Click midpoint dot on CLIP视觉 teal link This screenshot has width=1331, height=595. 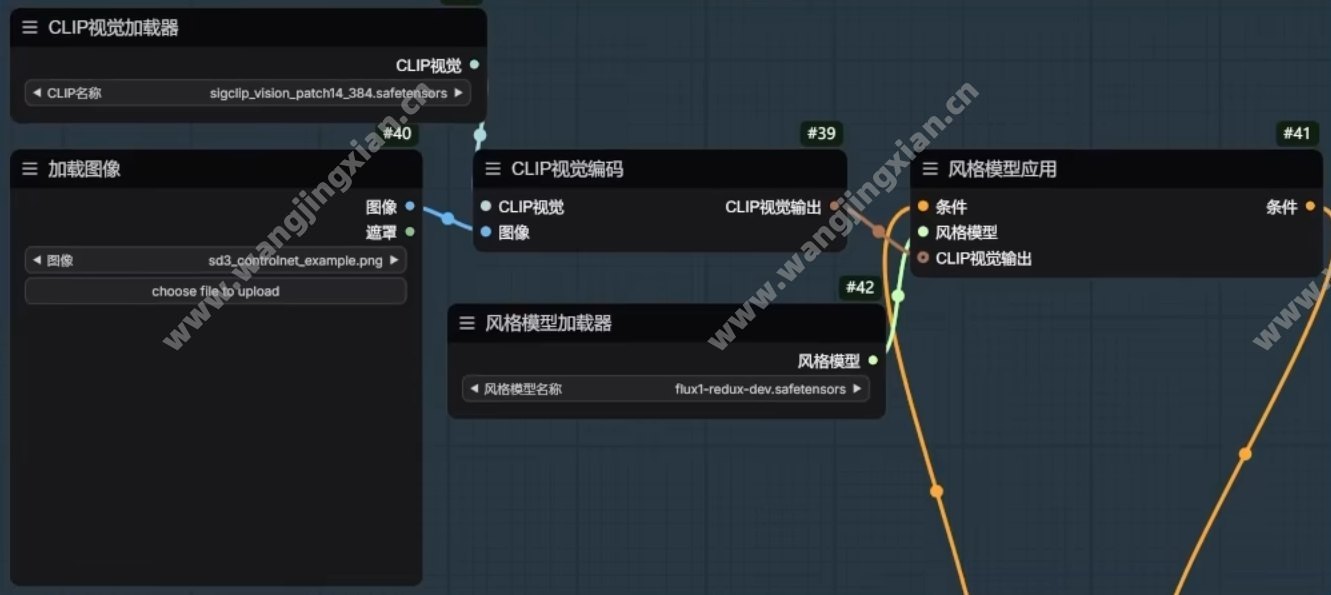click(x=480, y=134)
